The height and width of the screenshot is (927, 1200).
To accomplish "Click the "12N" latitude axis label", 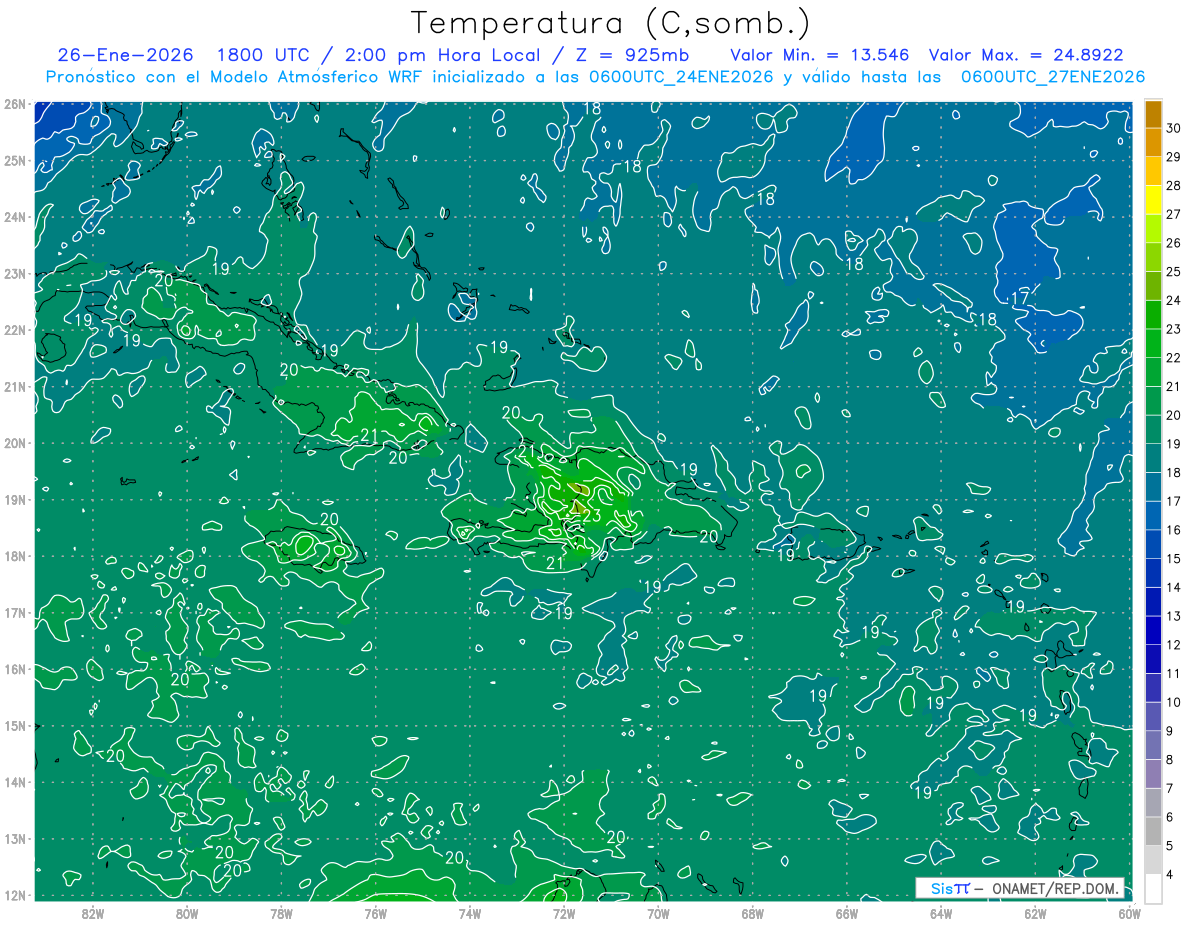I will (14, 895).
